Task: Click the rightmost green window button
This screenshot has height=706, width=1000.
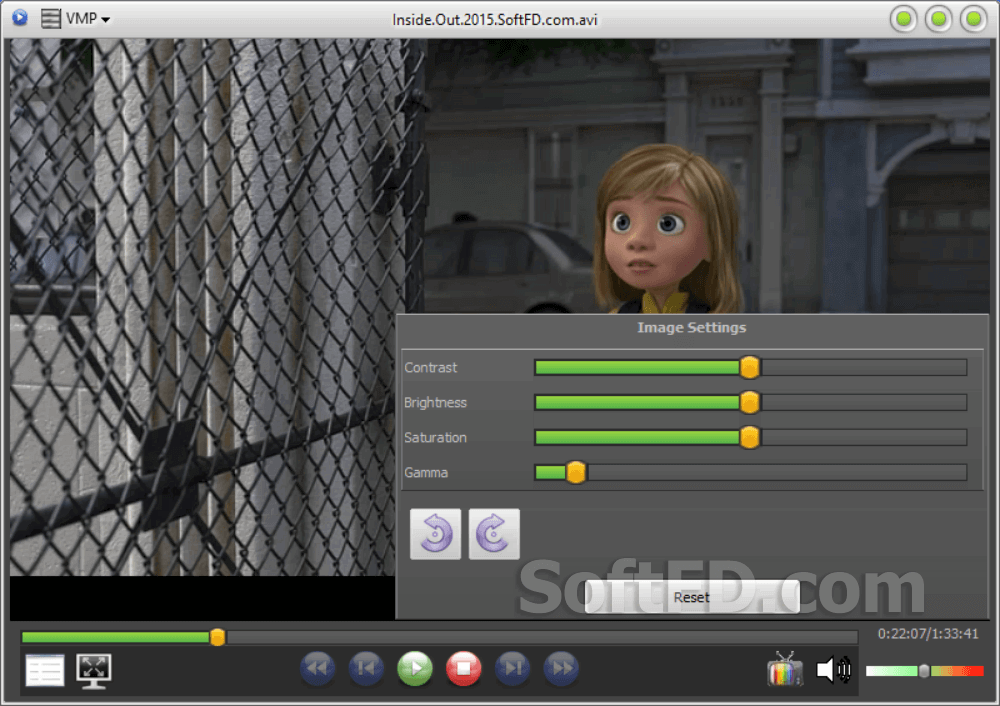Action: coord(974,19)
